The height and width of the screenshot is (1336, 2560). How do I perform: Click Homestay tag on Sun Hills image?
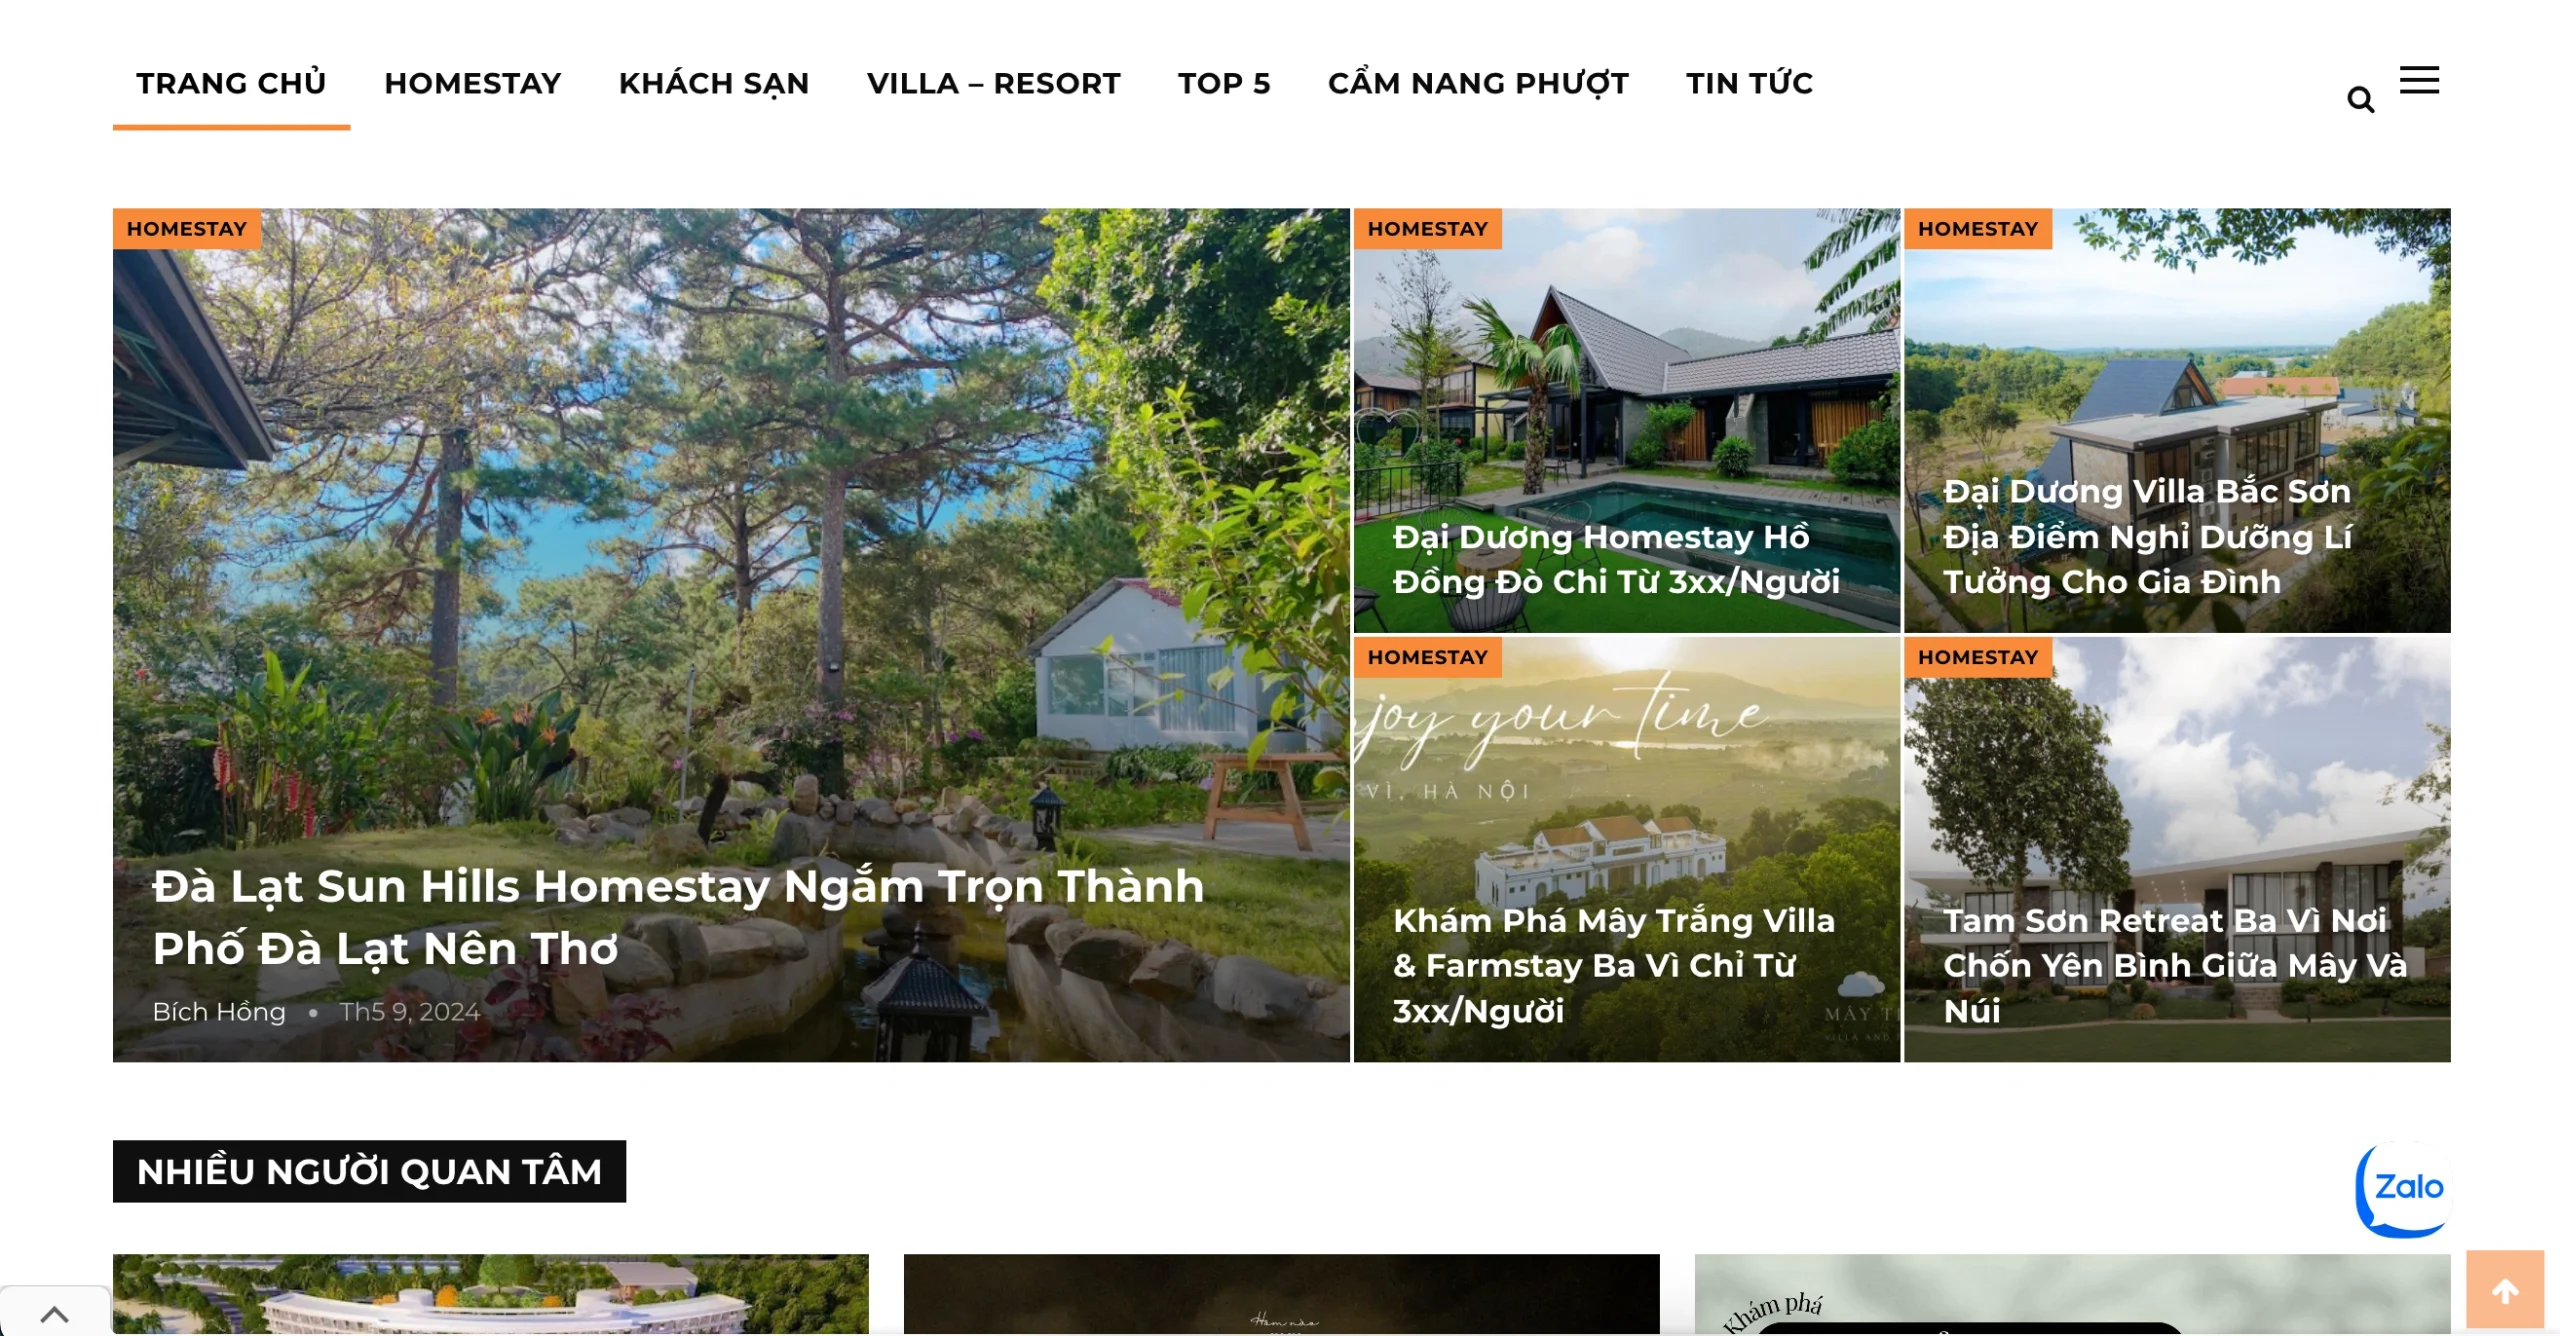click(x=187, y=229)
